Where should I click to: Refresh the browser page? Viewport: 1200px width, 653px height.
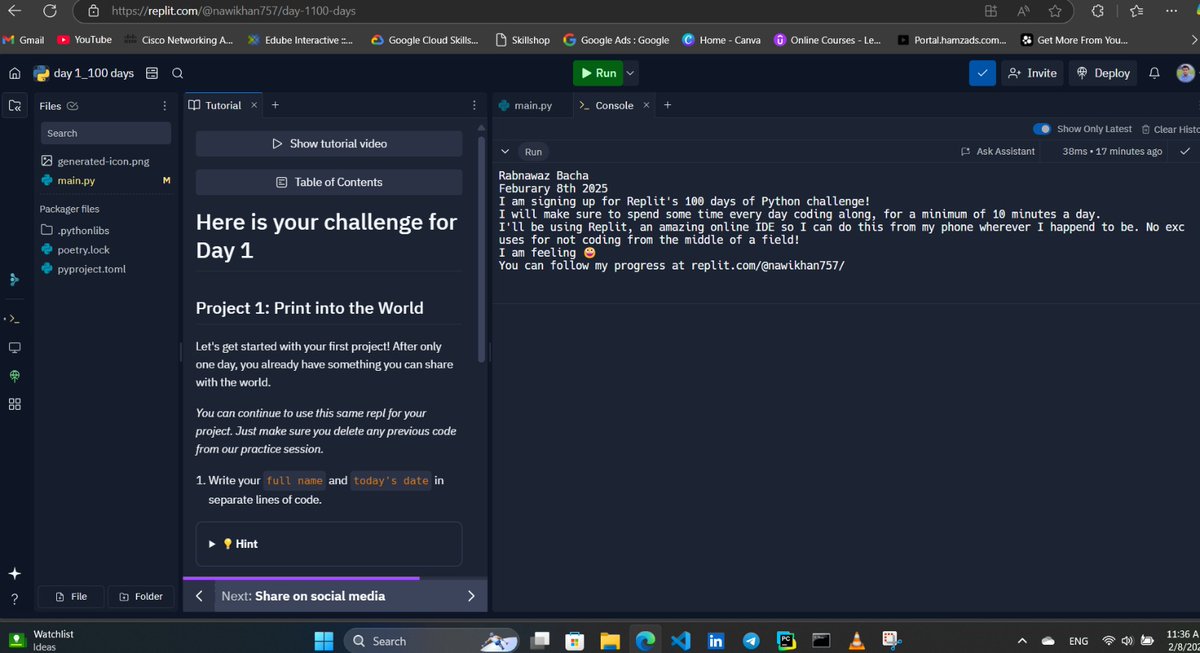(49, 11)
